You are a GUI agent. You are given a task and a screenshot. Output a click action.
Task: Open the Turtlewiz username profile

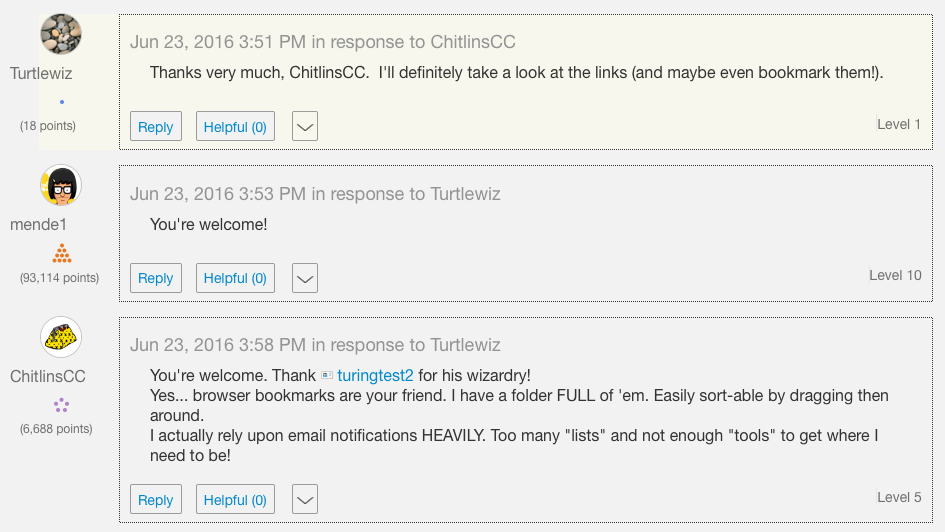point(41,74)
